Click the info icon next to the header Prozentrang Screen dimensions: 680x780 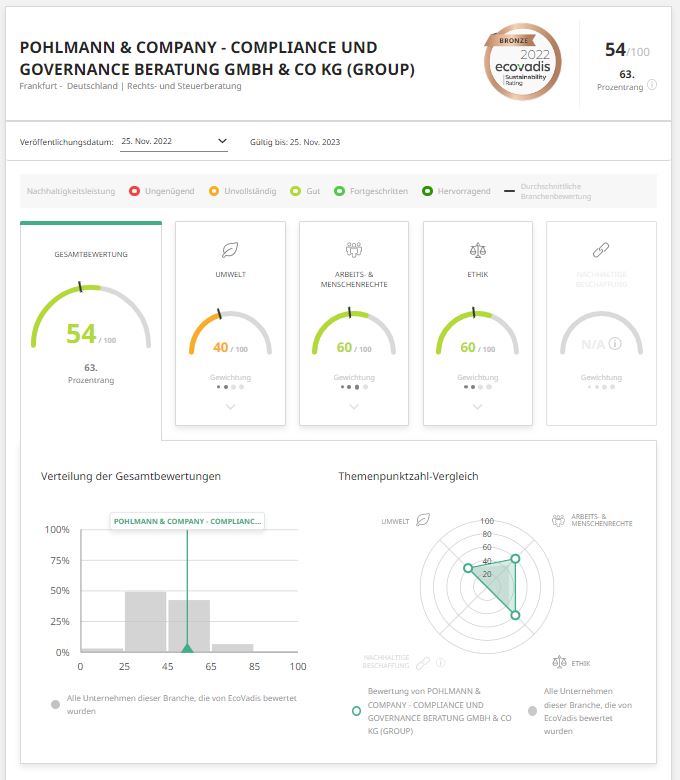click(652, 85)
